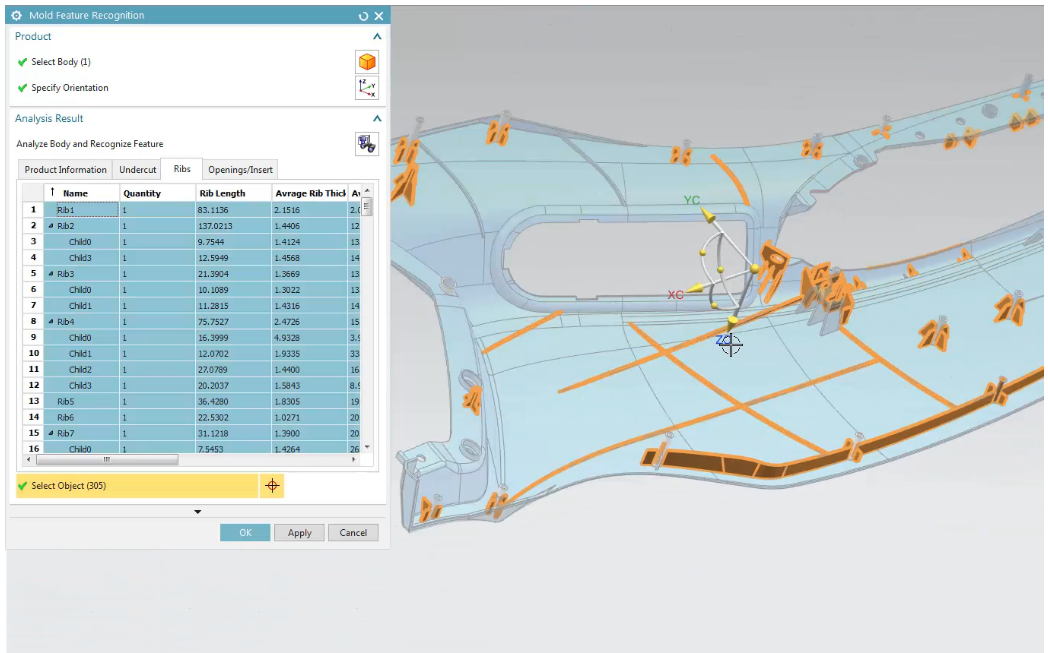Switch to the Undercut tab
Viewport: 1048px width, 653px height.
[136, 169]
